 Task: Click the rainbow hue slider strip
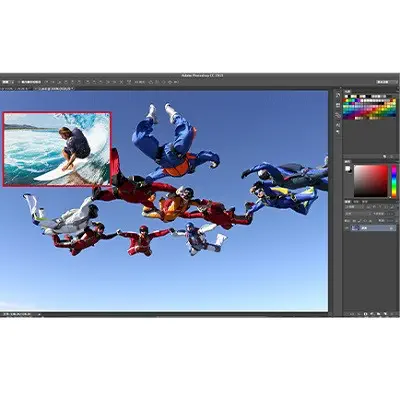pos(394,181)
